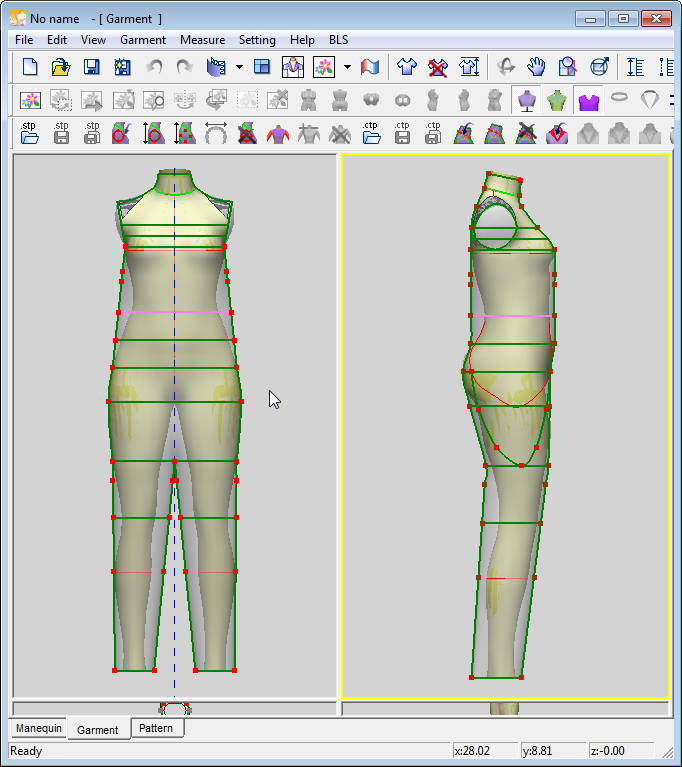
Task: Switch to the Pattern tab
Action: click(x=156, y=728)
